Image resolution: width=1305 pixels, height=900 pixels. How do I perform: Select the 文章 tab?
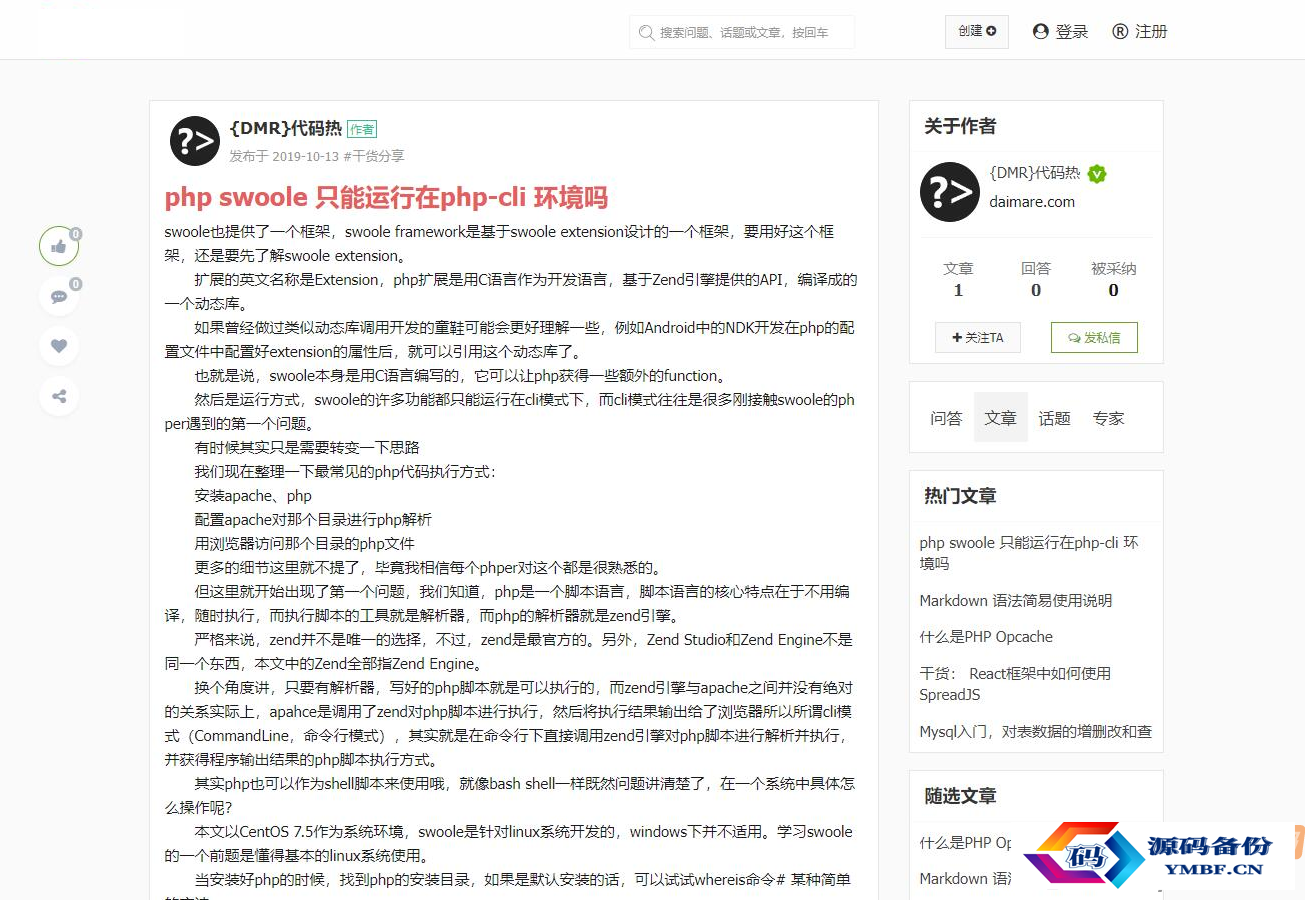tap(1000, 418)
